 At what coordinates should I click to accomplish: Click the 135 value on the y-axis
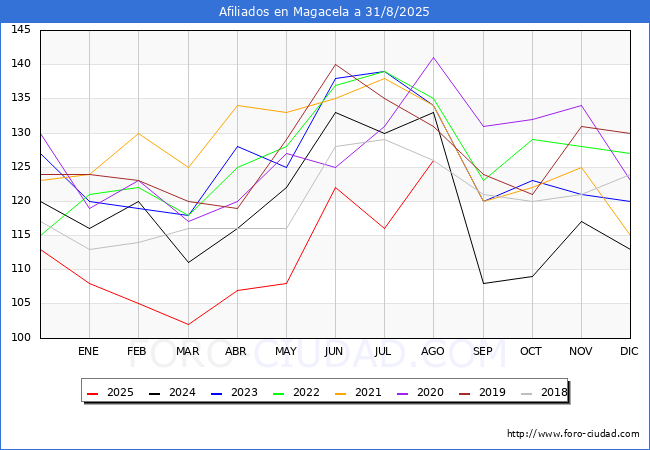[x=21, y=98]
